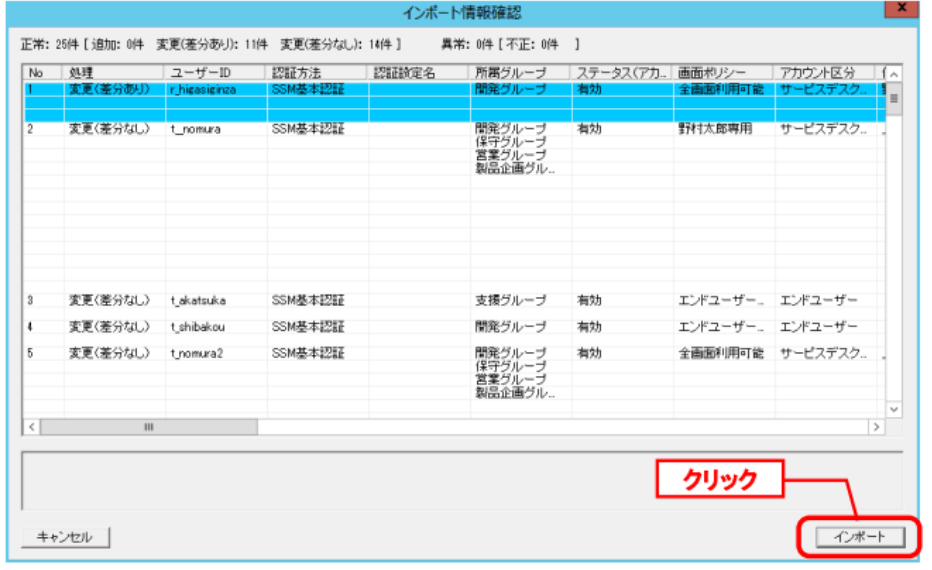Screen dimensions: 932x570
Task: Select the t_nomura user ID cell
Action: 196,129
